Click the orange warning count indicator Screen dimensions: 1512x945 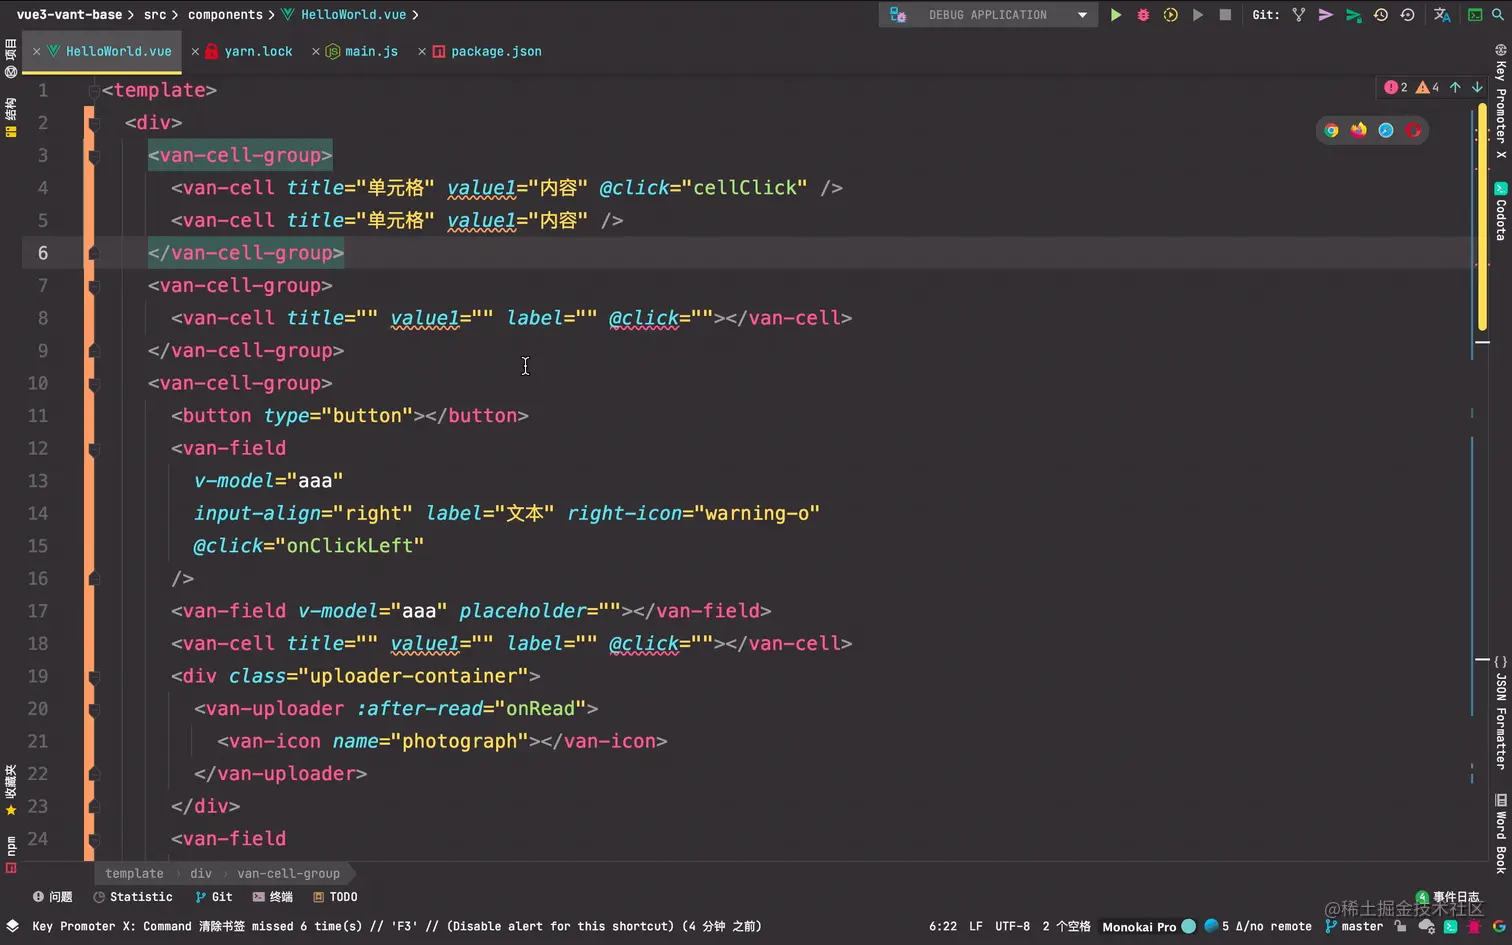(1427, 88)
